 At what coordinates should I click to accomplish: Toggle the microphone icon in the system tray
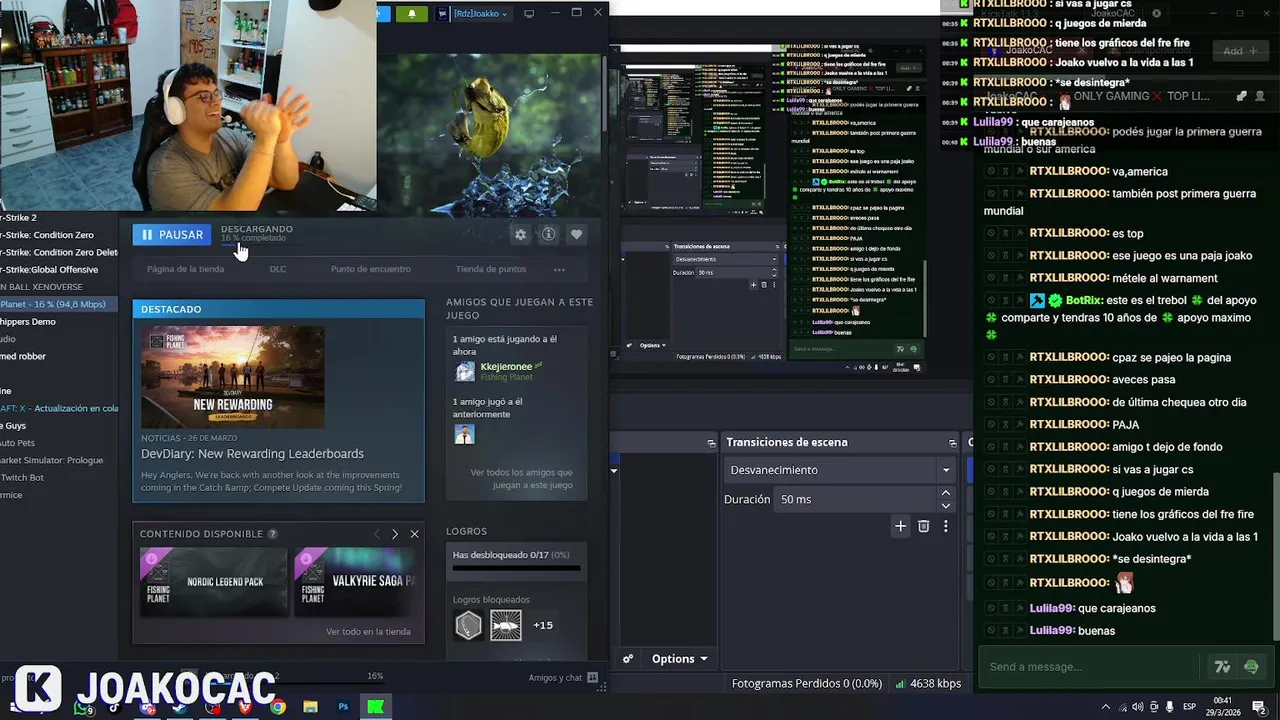[x=1170, y=707]
